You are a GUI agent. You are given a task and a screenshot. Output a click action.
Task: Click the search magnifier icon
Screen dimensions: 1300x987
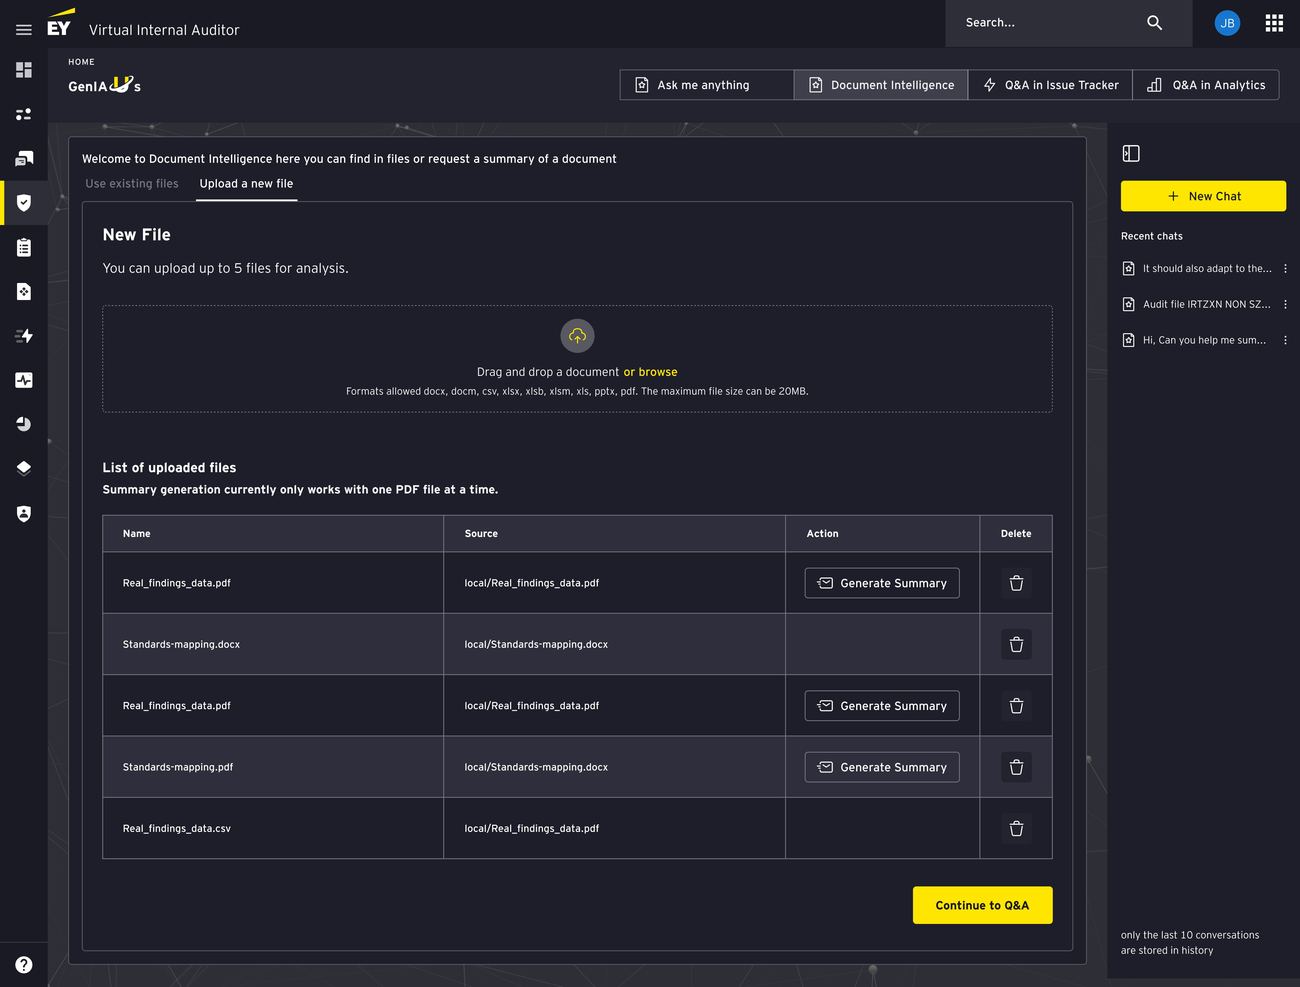click(x=1154, y=22)
